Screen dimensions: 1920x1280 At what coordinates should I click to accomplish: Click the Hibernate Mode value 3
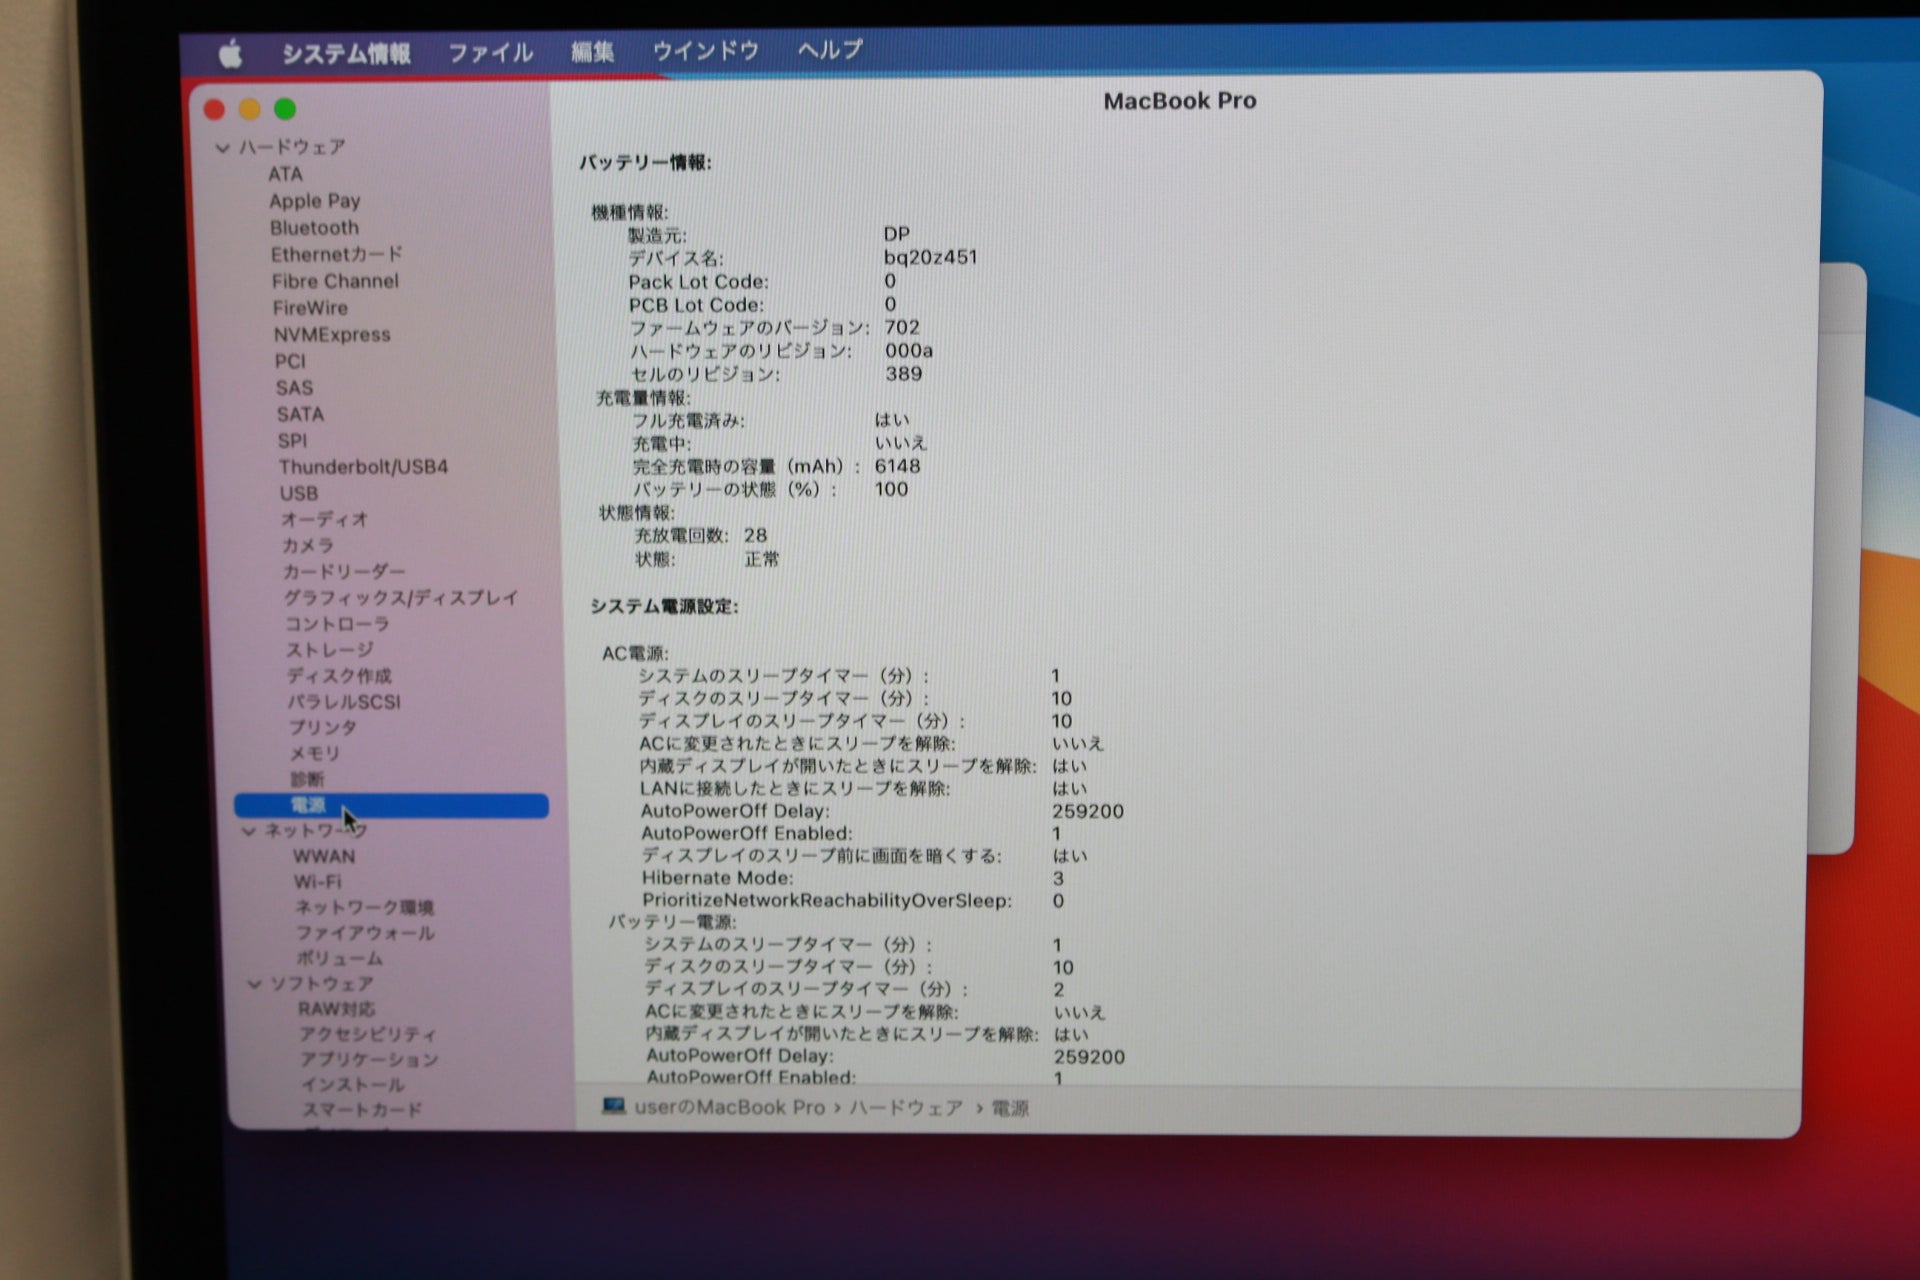pyautogui.click(x=1058, y=878)
